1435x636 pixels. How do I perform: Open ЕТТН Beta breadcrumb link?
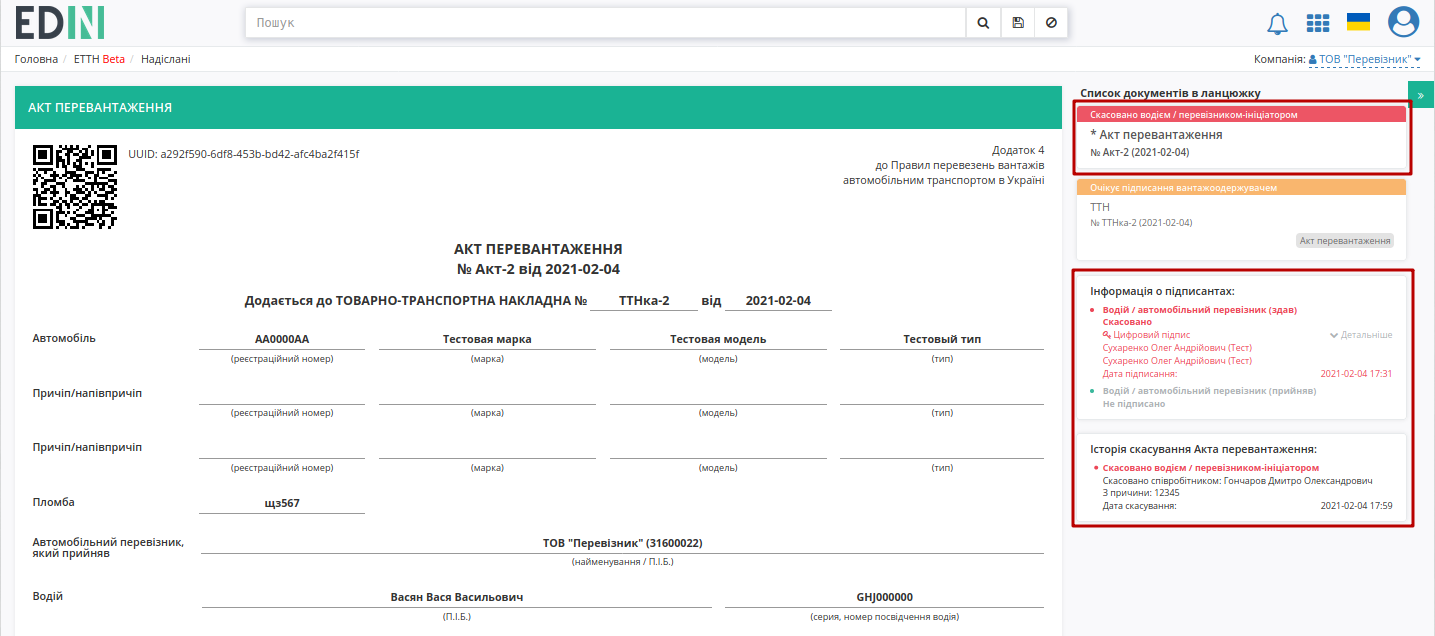coord(99,59)
